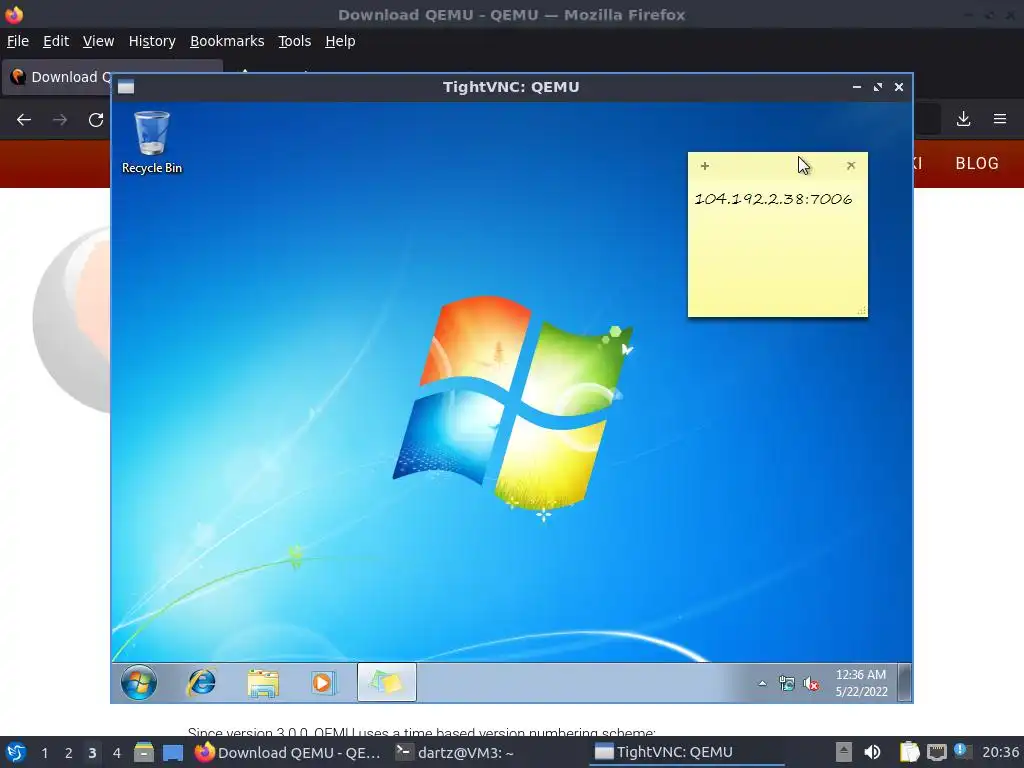Minimize the TightVNC: QEMU window
Viewport: 1024px width, 768px height.
(857, 87)
